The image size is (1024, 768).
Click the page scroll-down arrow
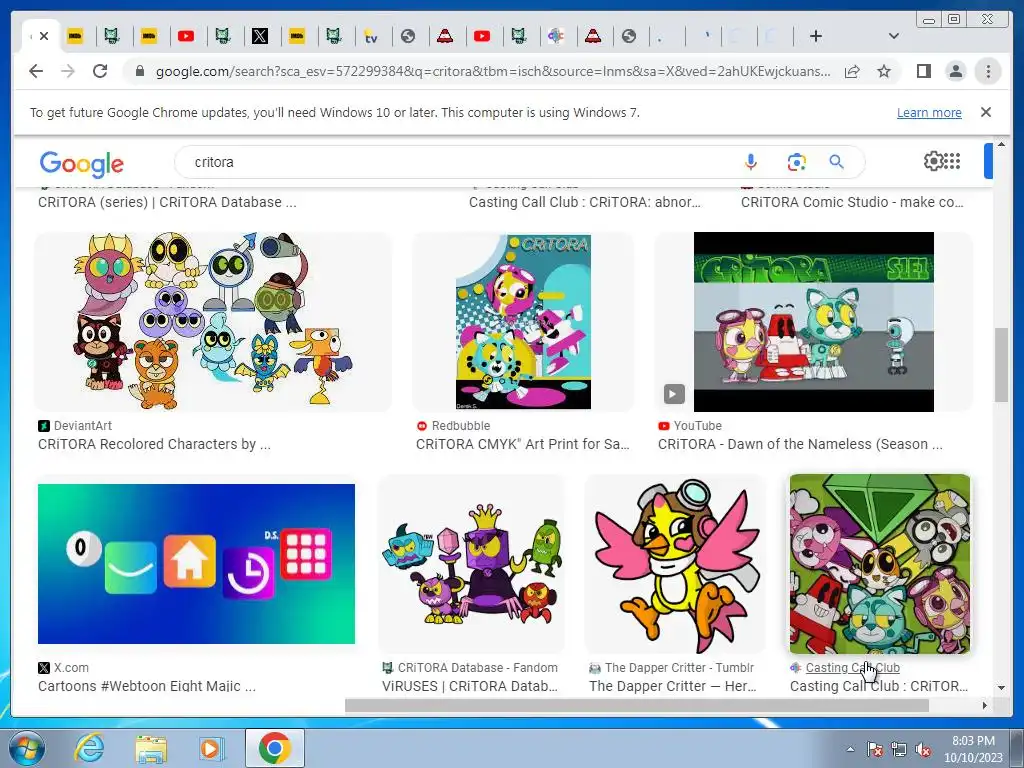(x=1001, y=688)
